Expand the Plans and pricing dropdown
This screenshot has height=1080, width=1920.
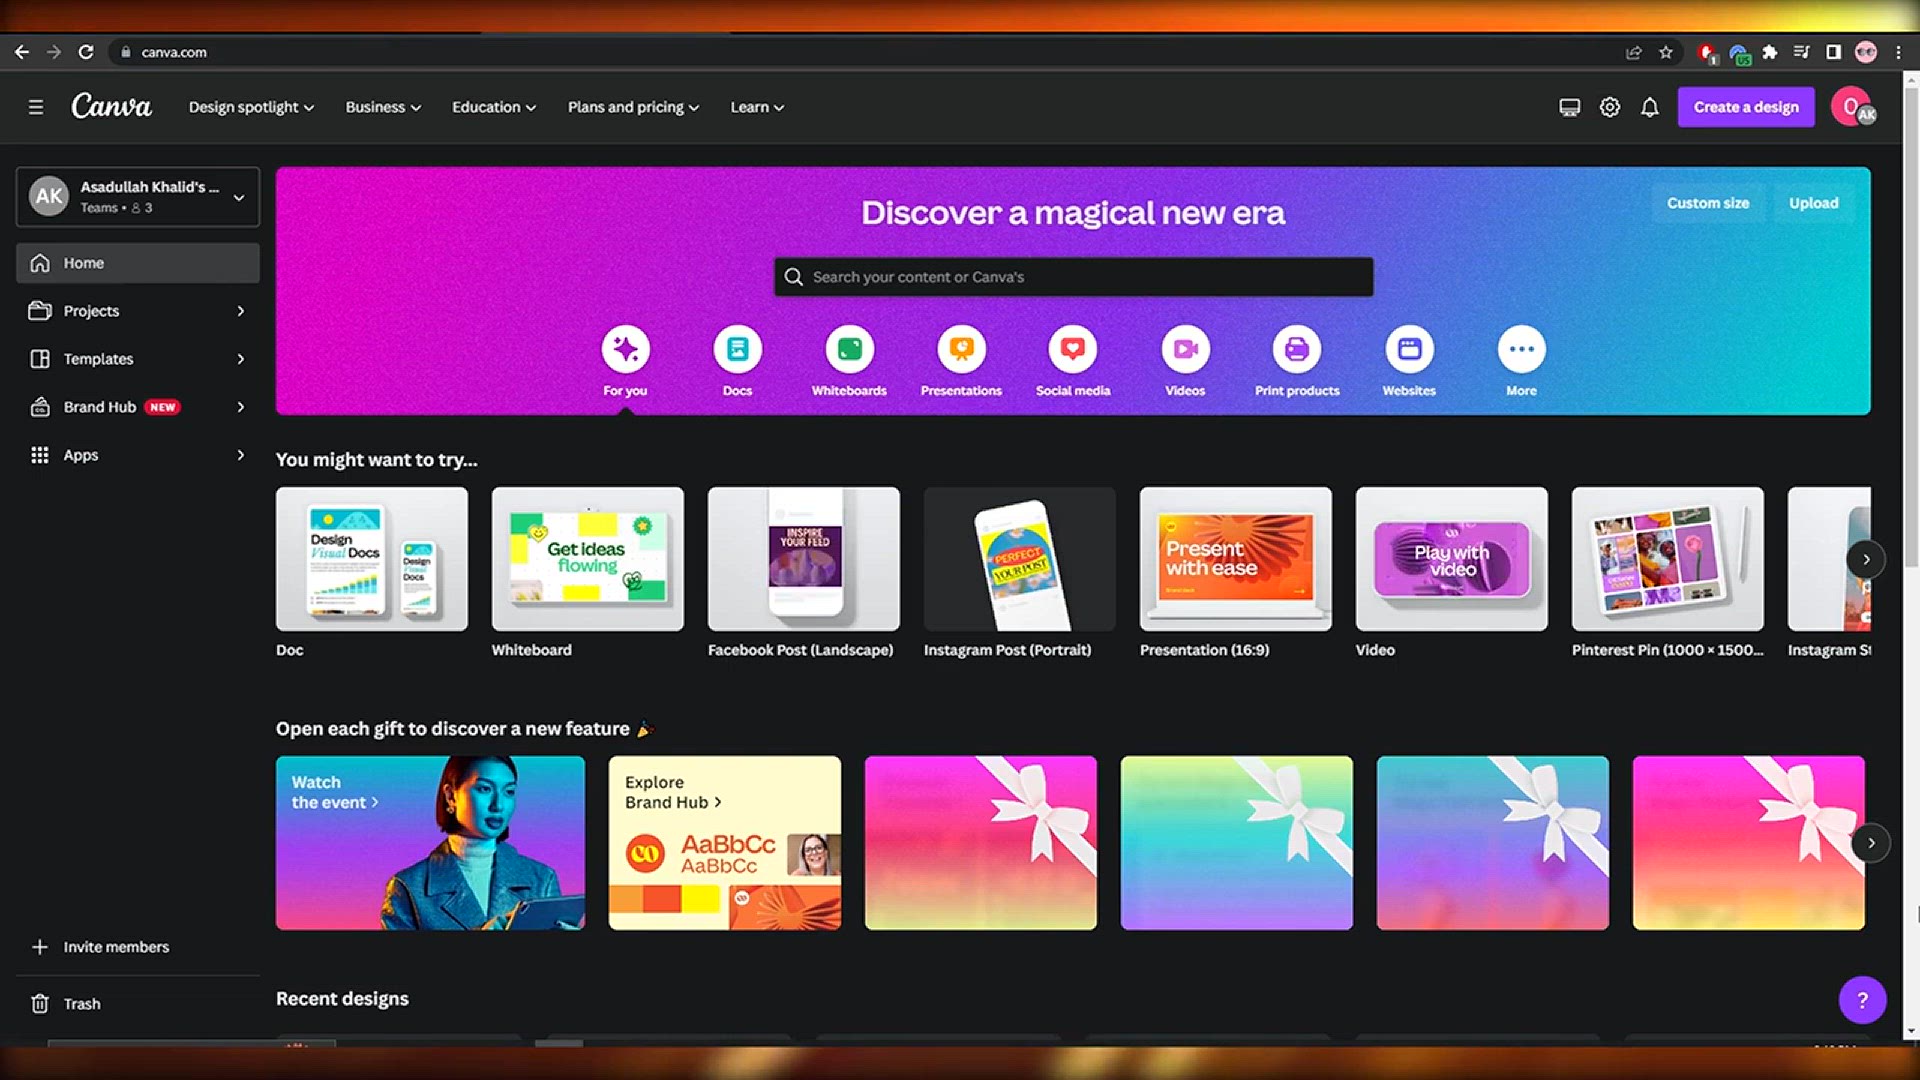[x=633, y=107]
